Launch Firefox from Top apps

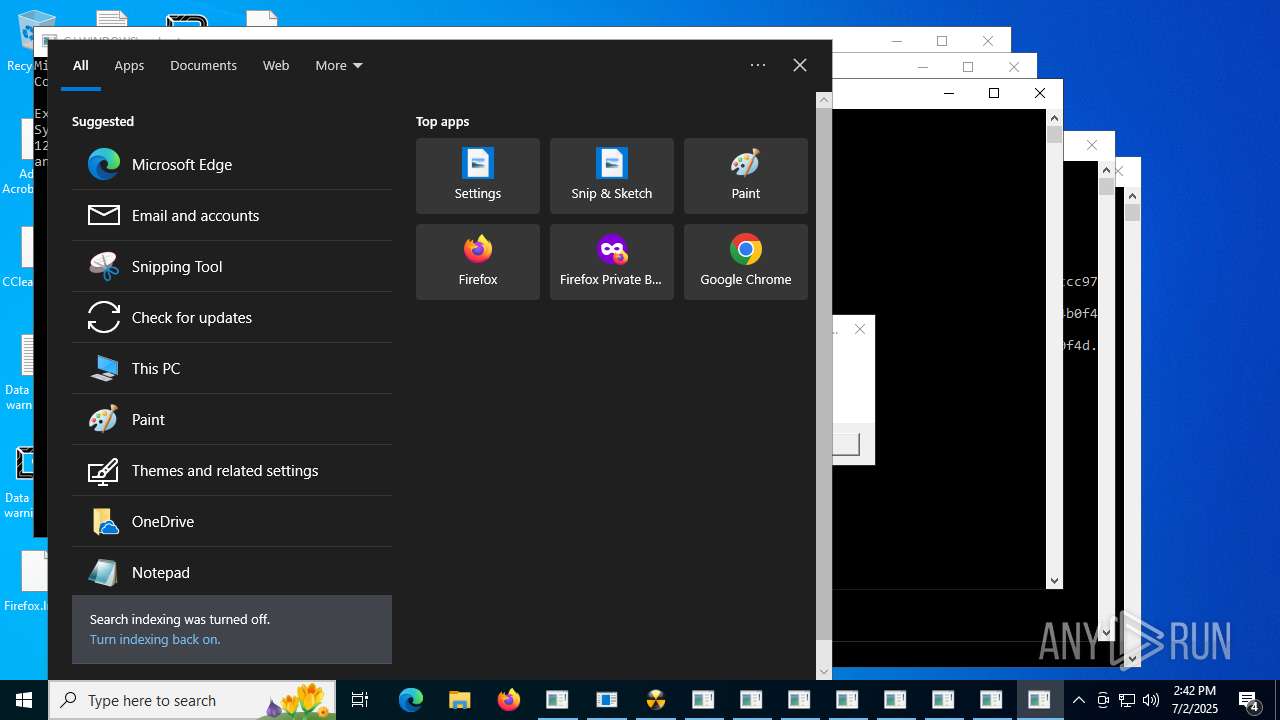478,262
